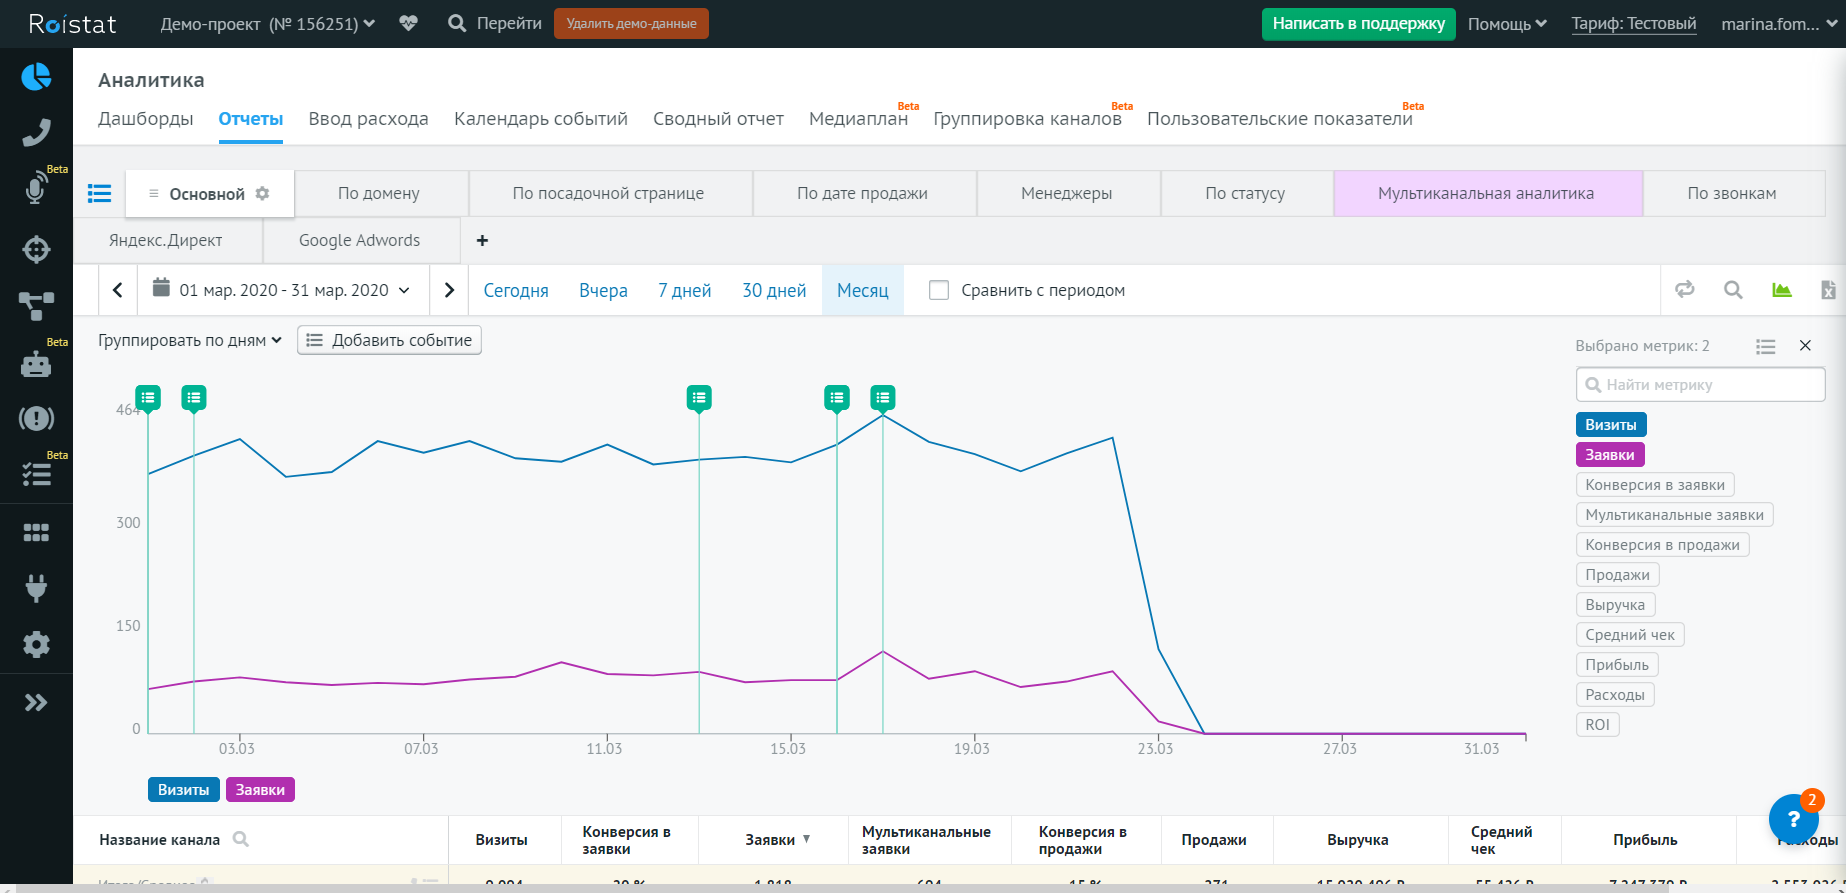Click the Заявки purple legend swatch
Viewport: 1846px width, 893px height.
click(260, 790)
